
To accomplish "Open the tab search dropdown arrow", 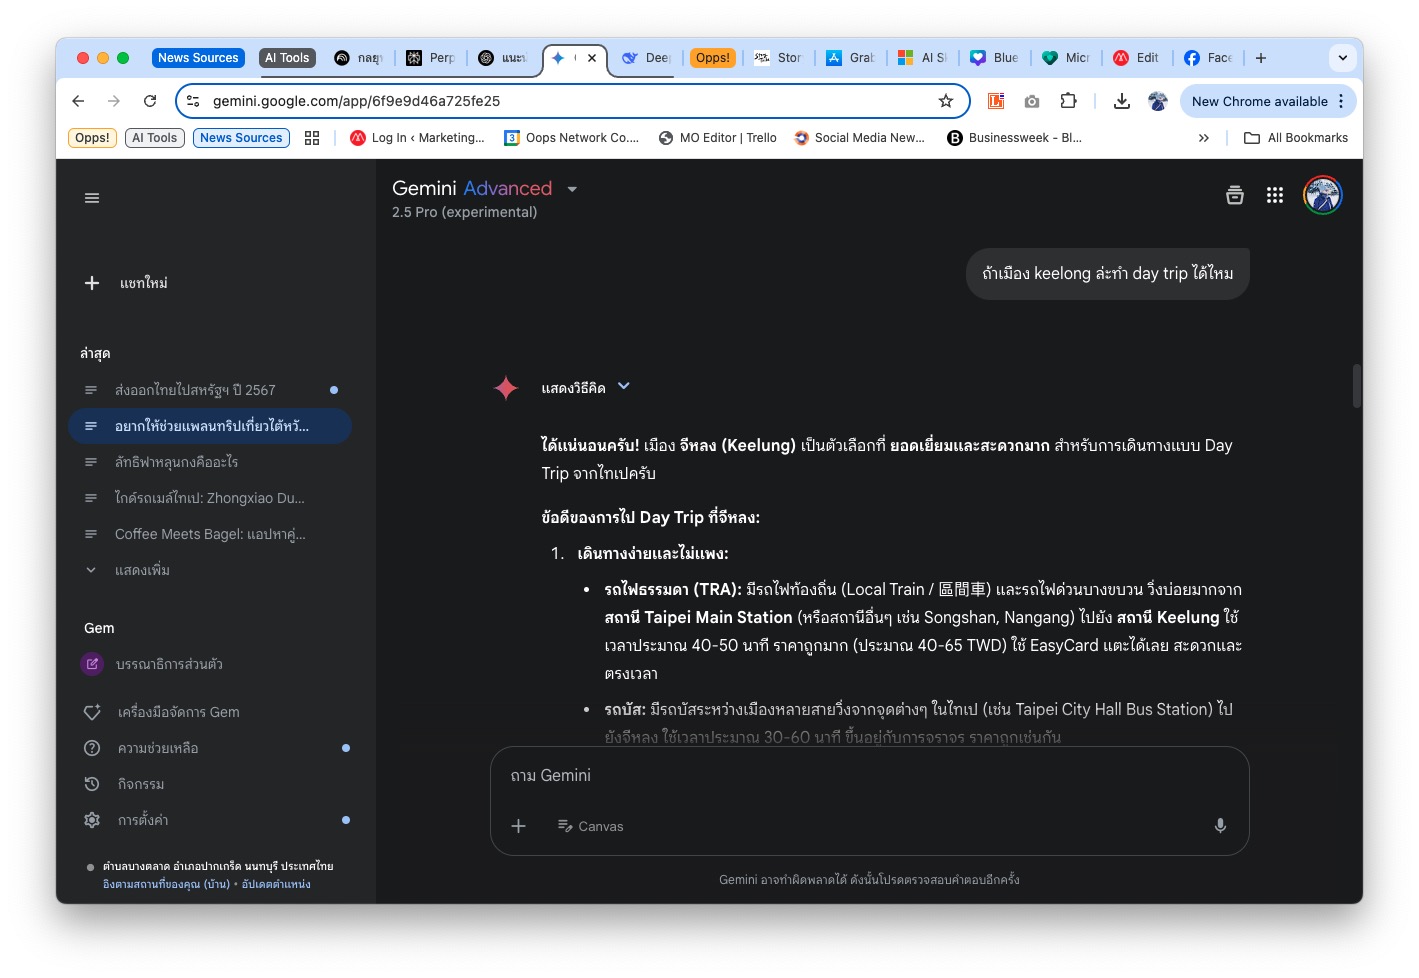I will [1342, 58].
